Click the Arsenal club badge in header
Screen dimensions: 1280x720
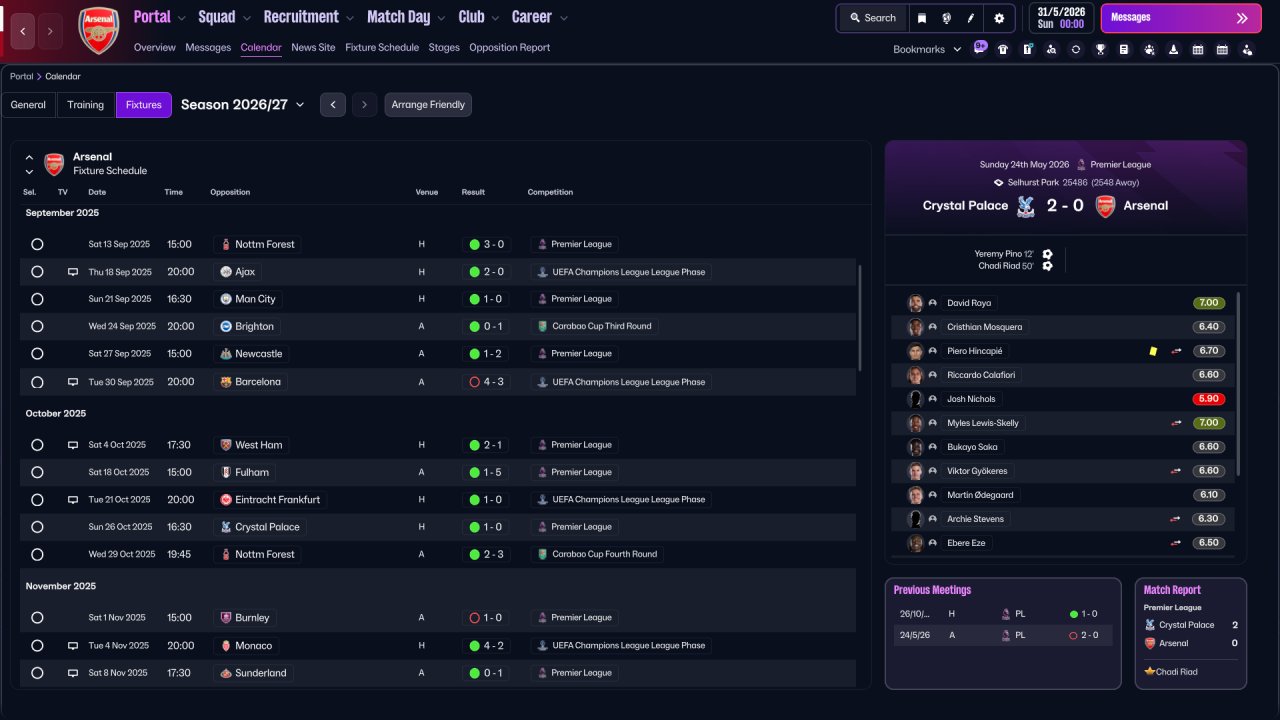coord(98,30)
